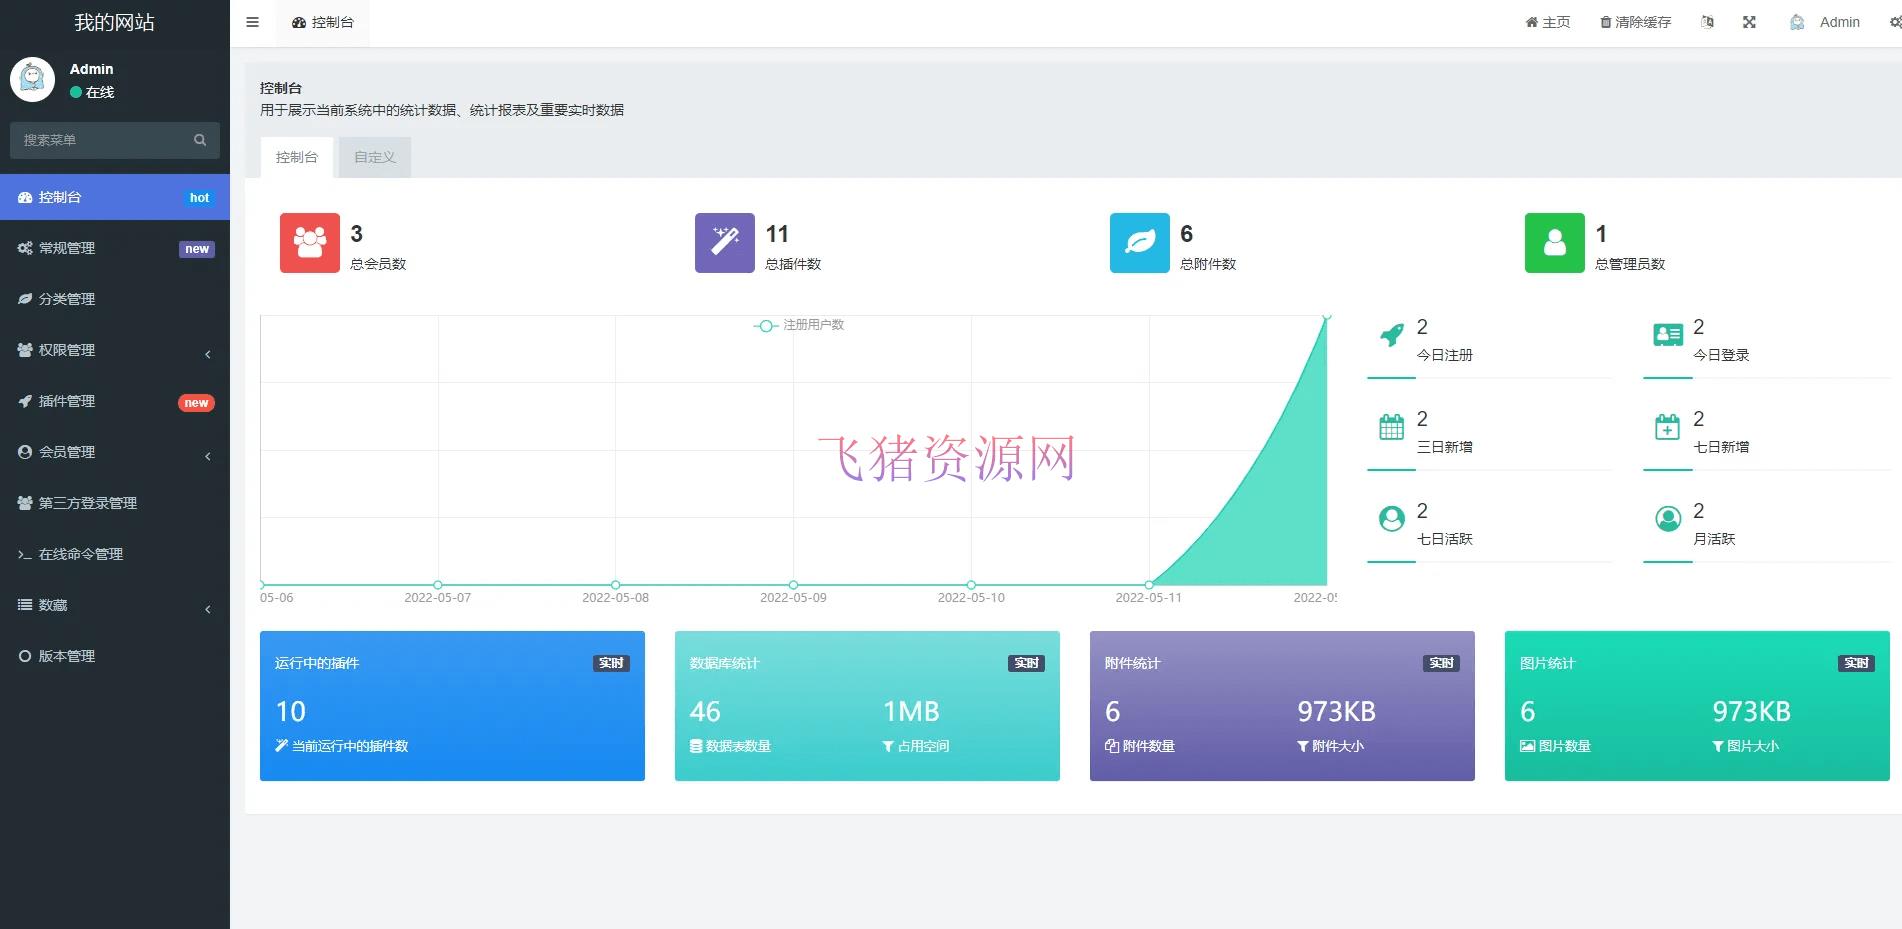
Task: Click the translate/language icon near Admin
Action: (x=1707, y=21)
